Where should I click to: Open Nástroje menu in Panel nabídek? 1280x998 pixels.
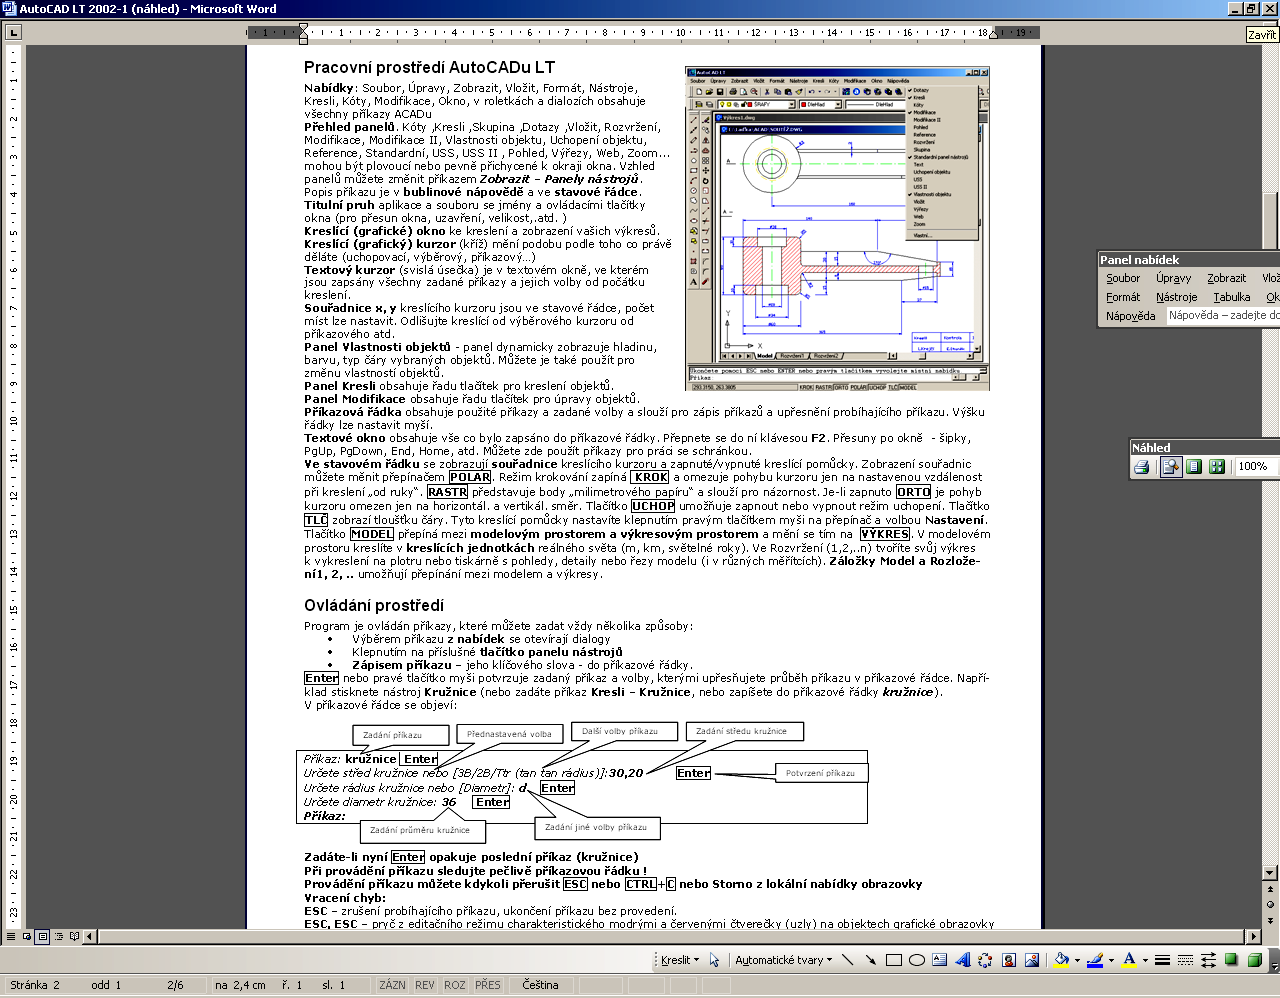click(1177, 297)
